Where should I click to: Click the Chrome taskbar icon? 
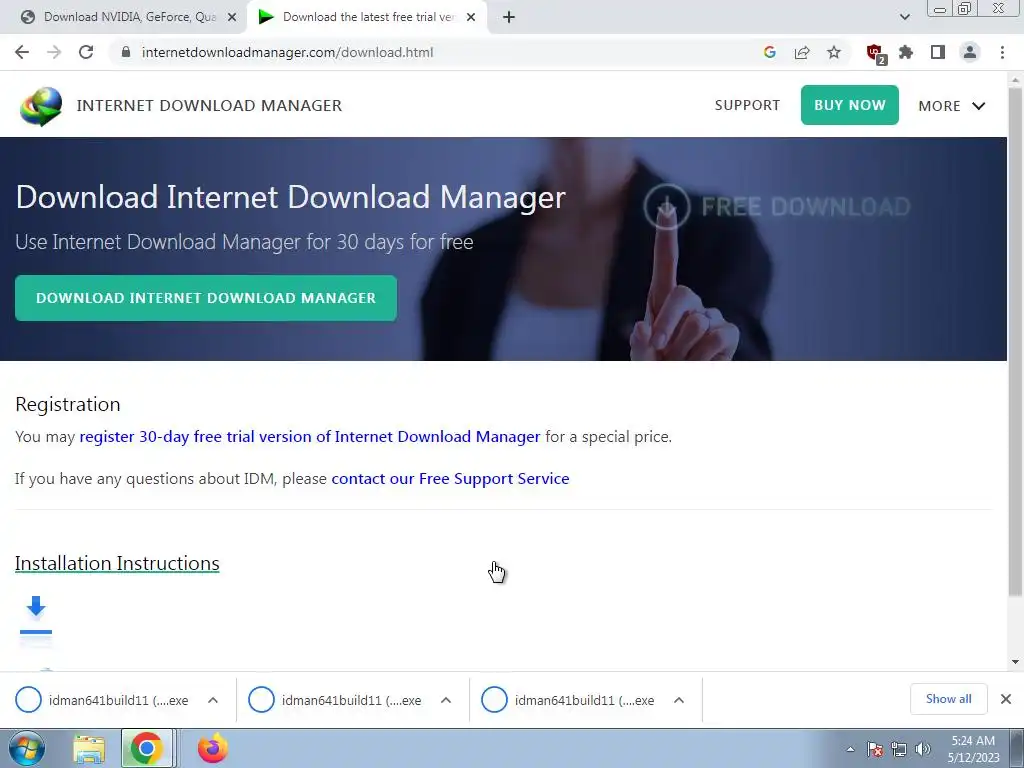pos(146,748)
